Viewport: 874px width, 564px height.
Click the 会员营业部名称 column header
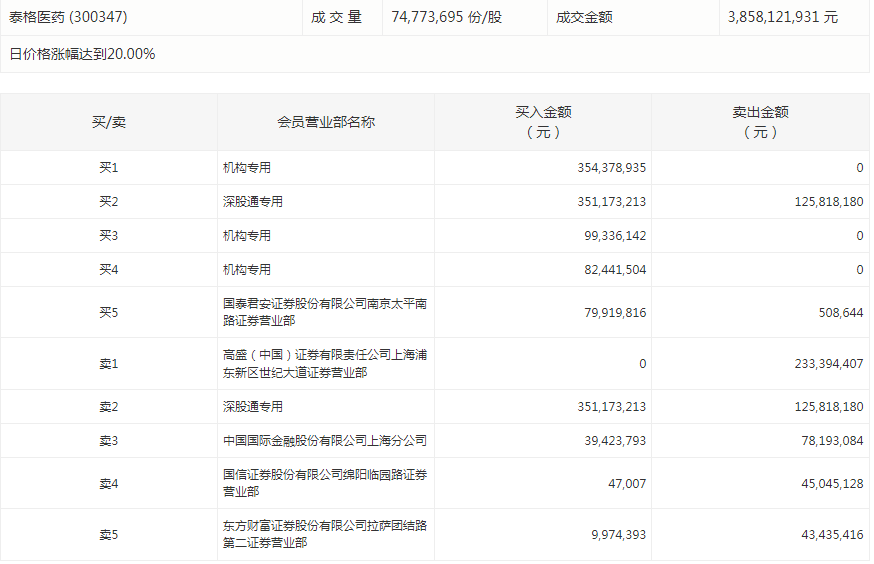(x=326, y=122)
